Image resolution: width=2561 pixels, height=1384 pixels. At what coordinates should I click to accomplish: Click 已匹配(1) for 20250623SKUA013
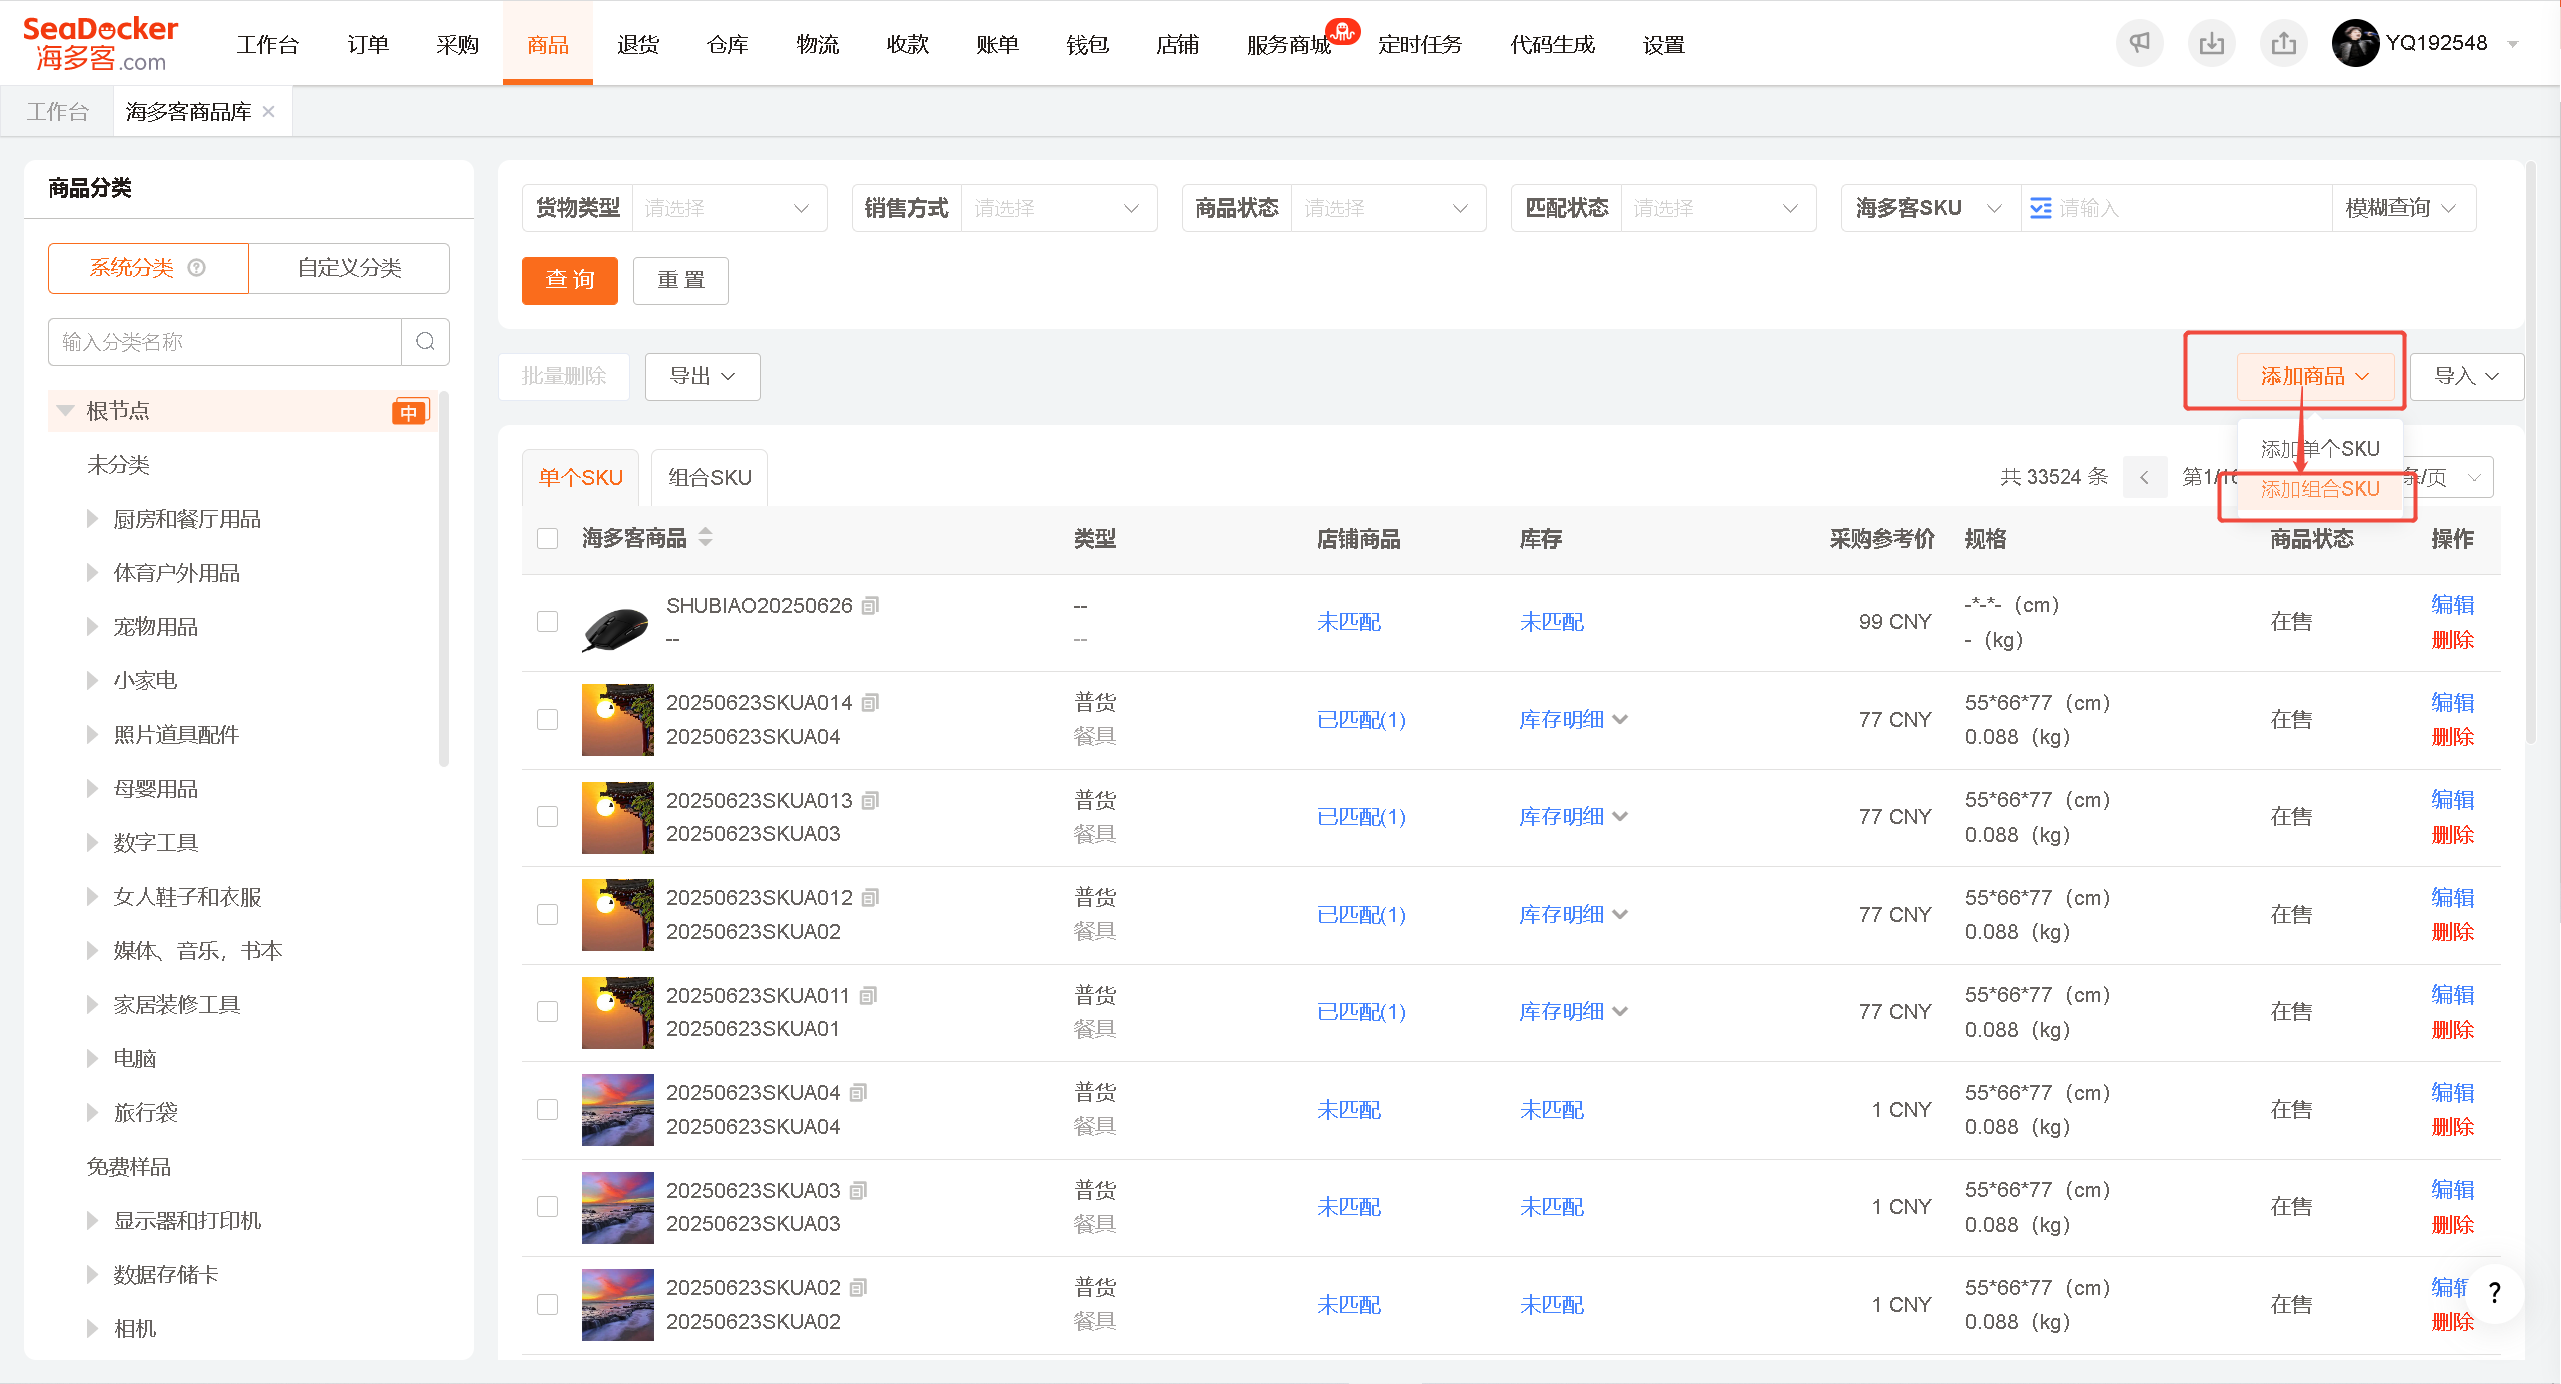point(1361,817)
